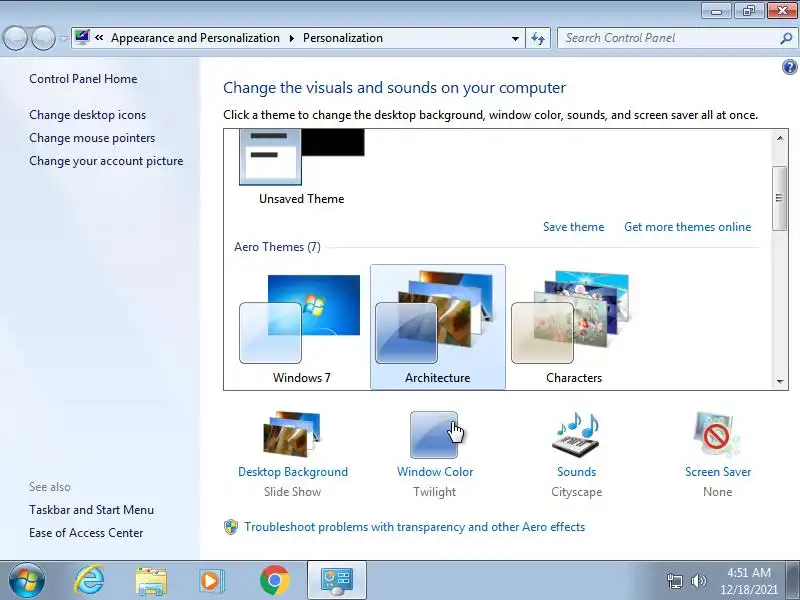
Task: Go to Control Panel Home
Action: click(83, 79)
